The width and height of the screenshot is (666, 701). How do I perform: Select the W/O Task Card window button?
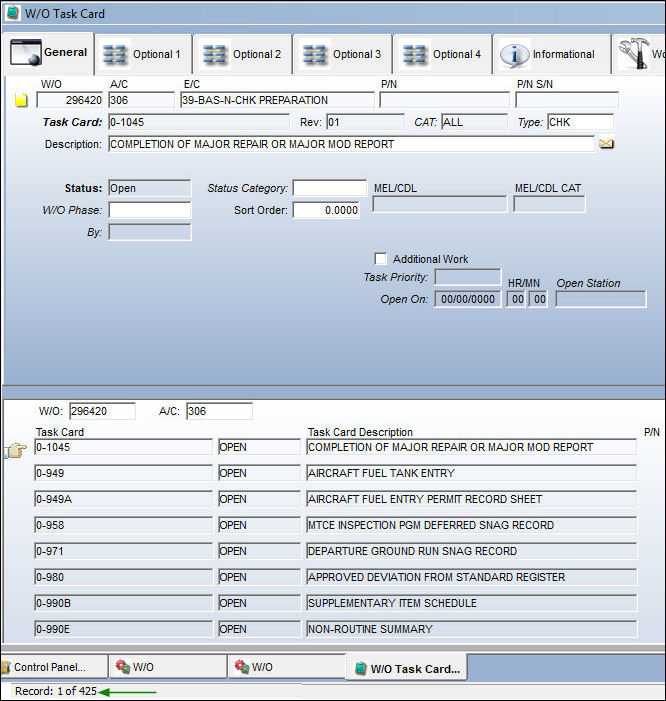[x=406, y=668]
